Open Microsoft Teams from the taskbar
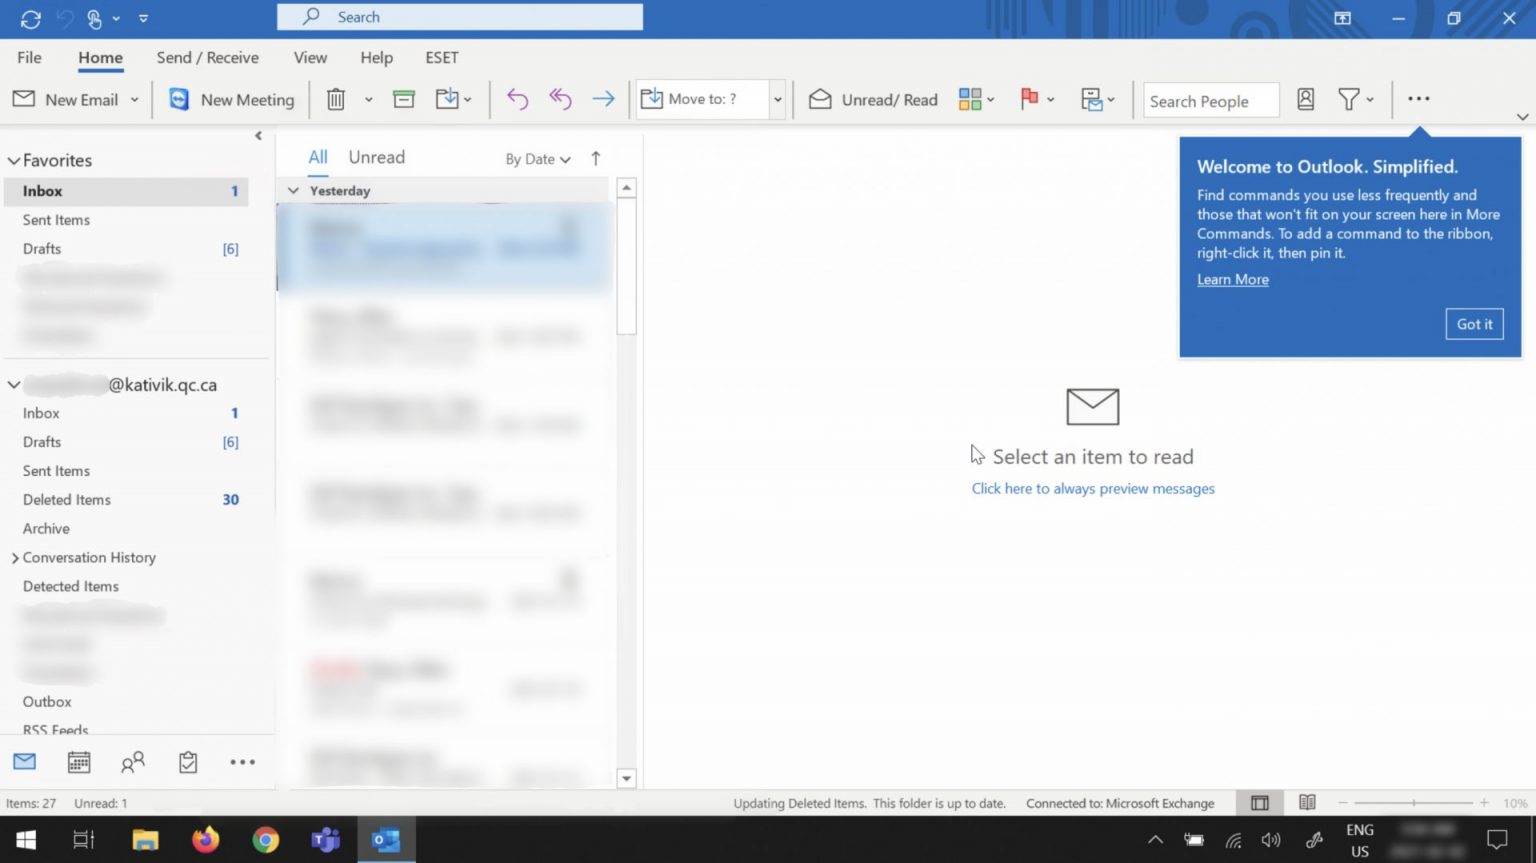 [x=325, y=840]
